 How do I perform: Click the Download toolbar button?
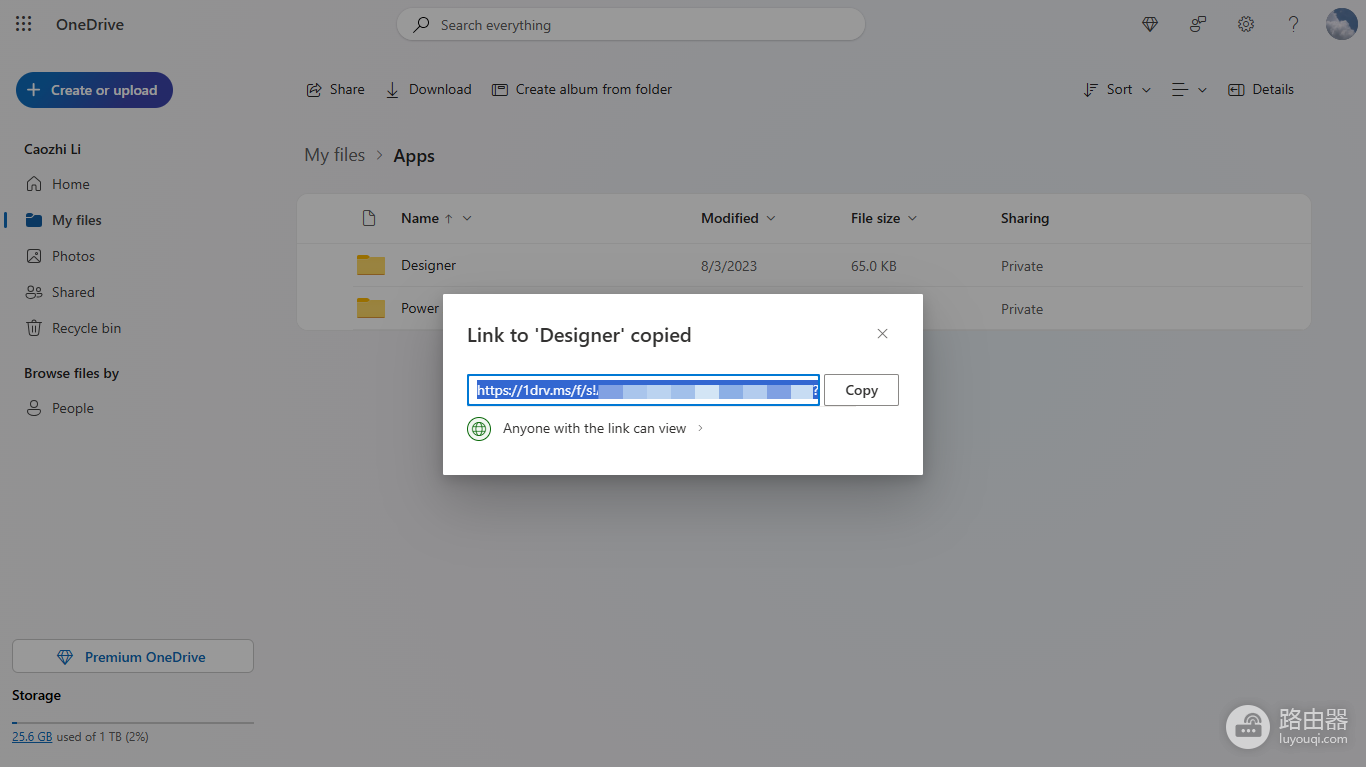click(x=428, y=89)
